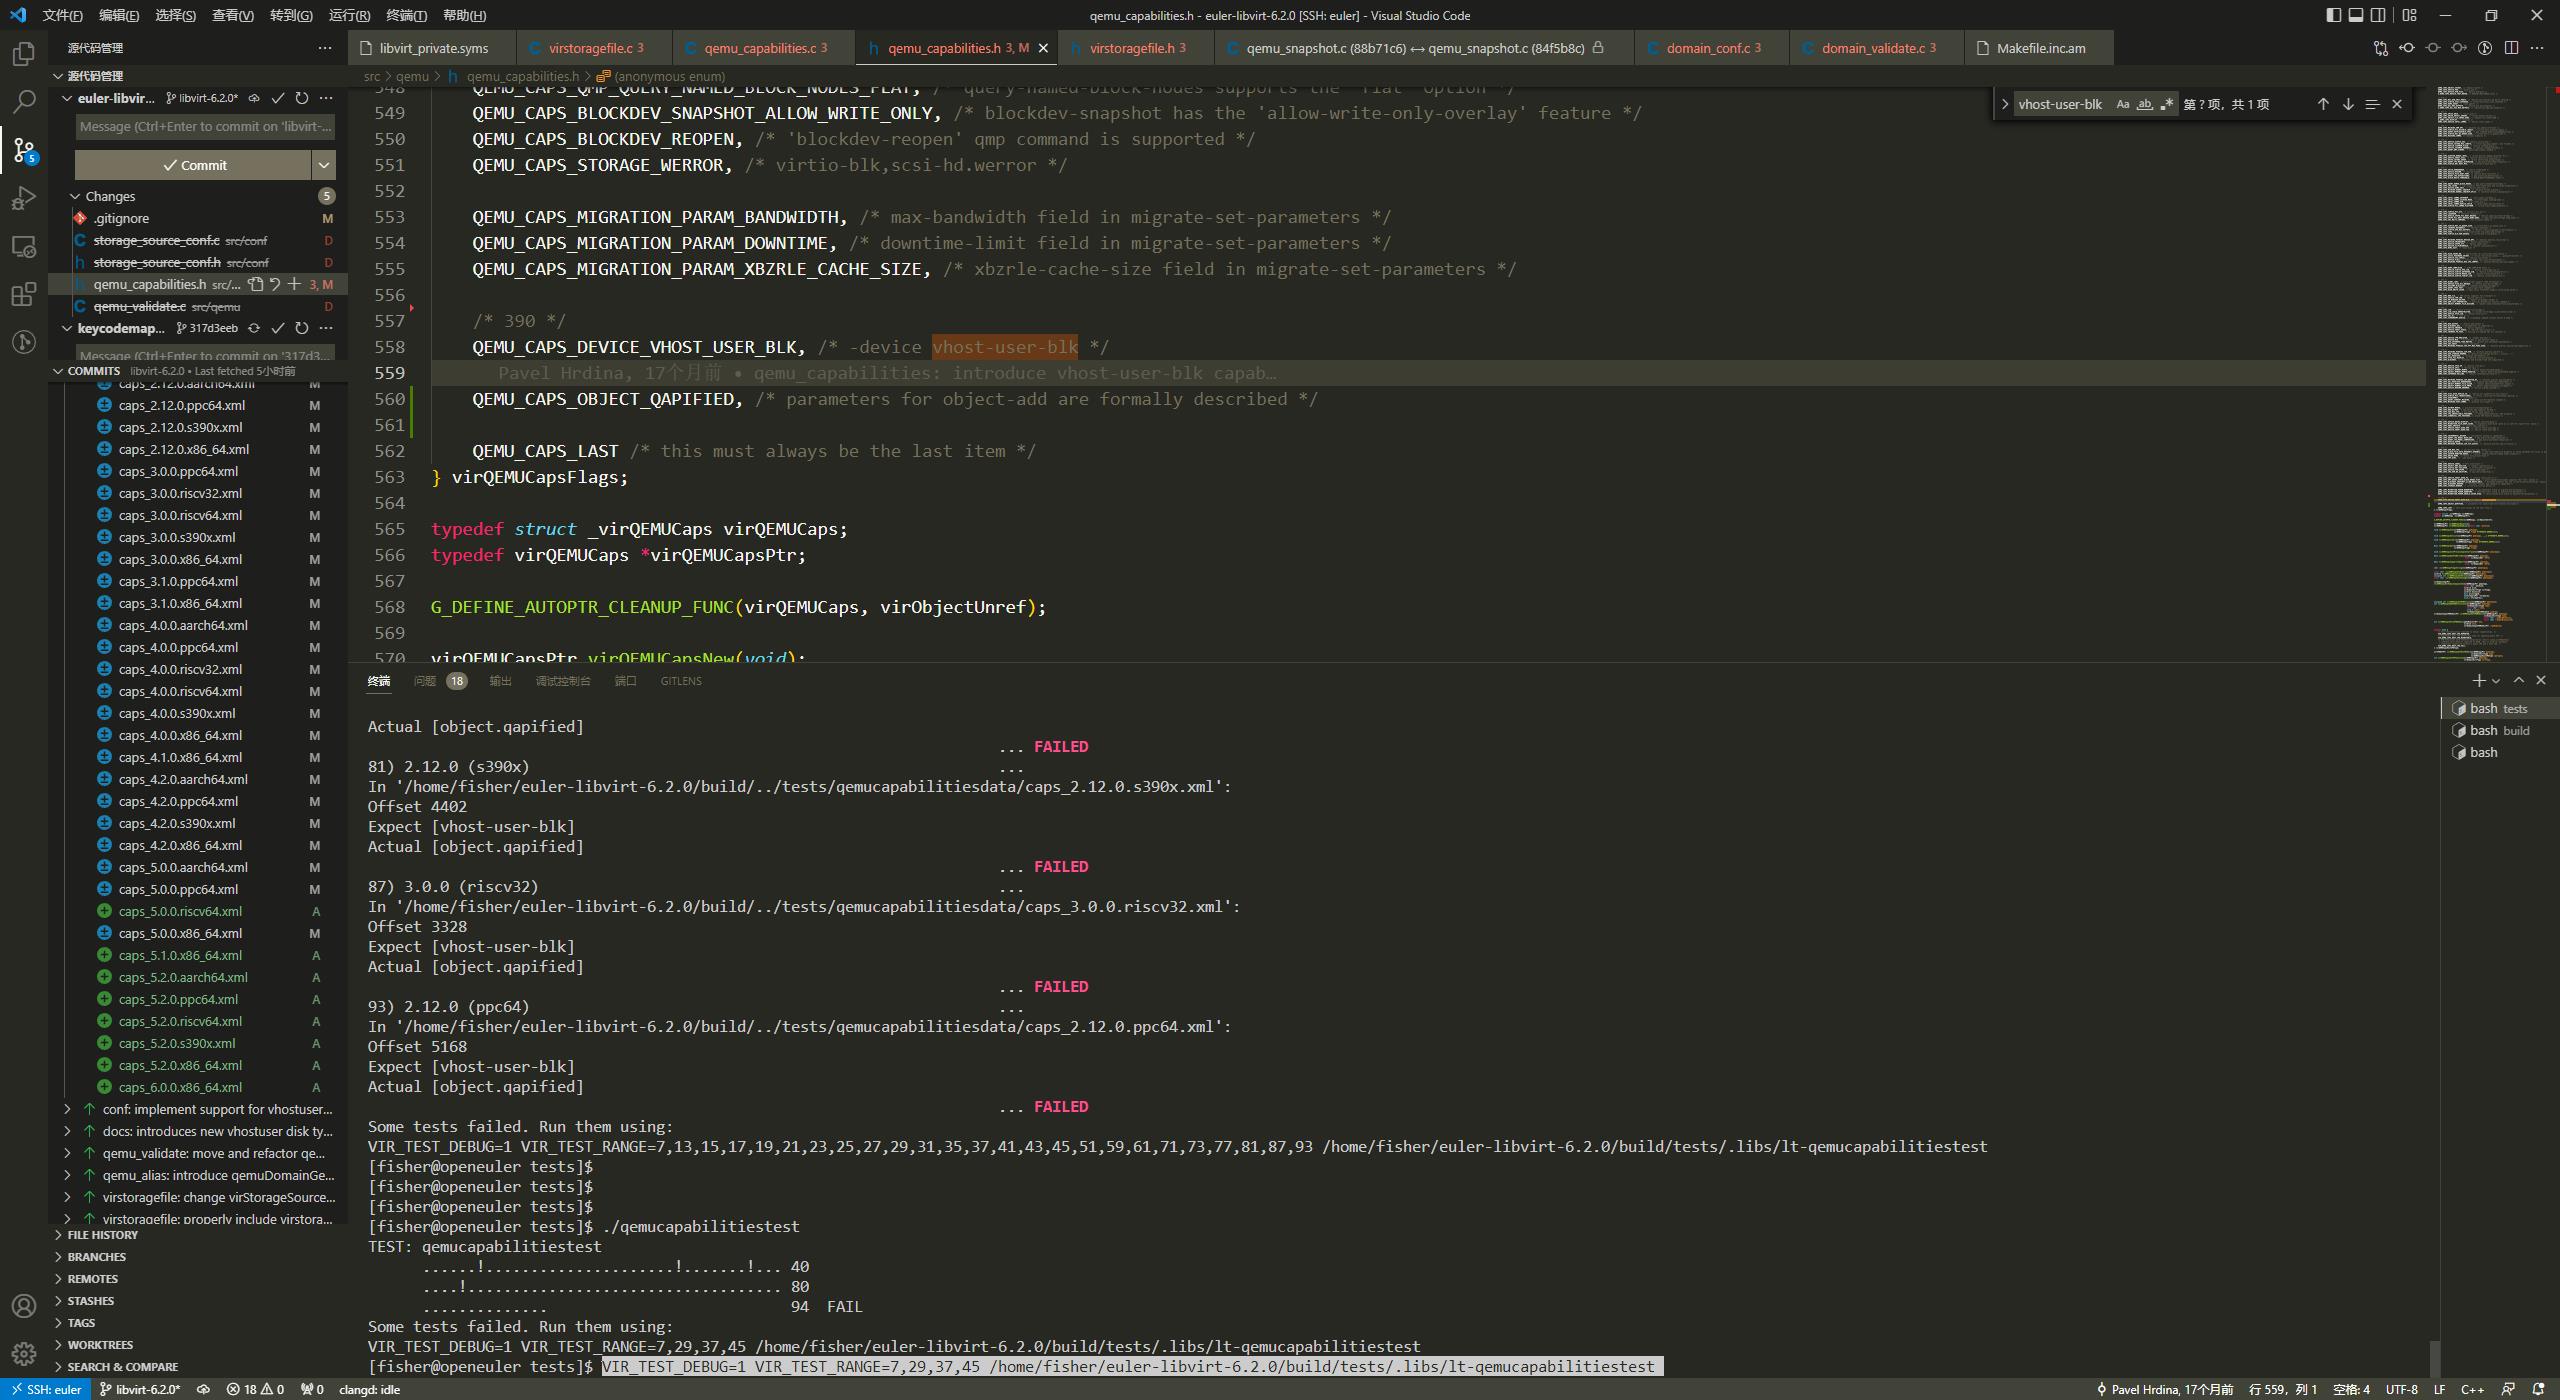Open notifications bell in status bar

click(2538, 1389)
